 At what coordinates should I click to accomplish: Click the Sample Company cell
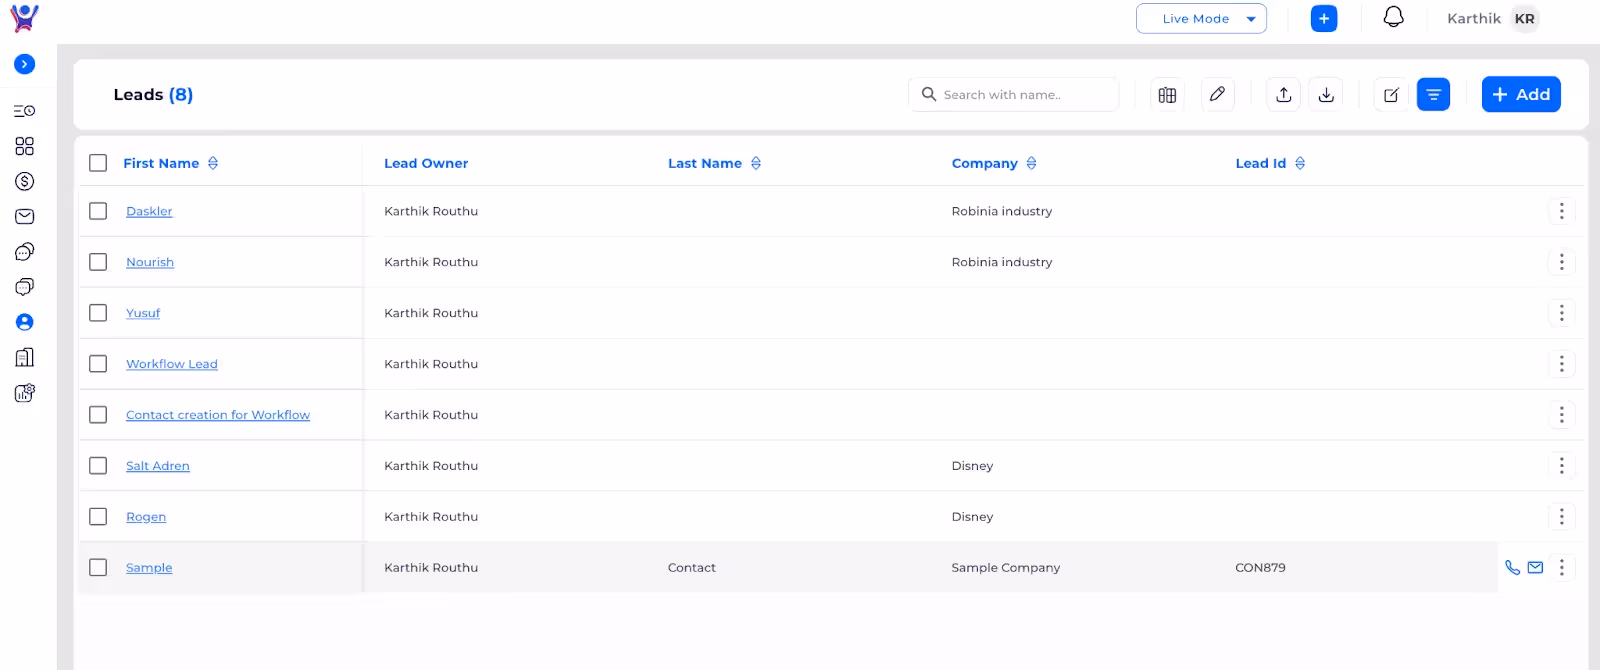coord(1006,568)
